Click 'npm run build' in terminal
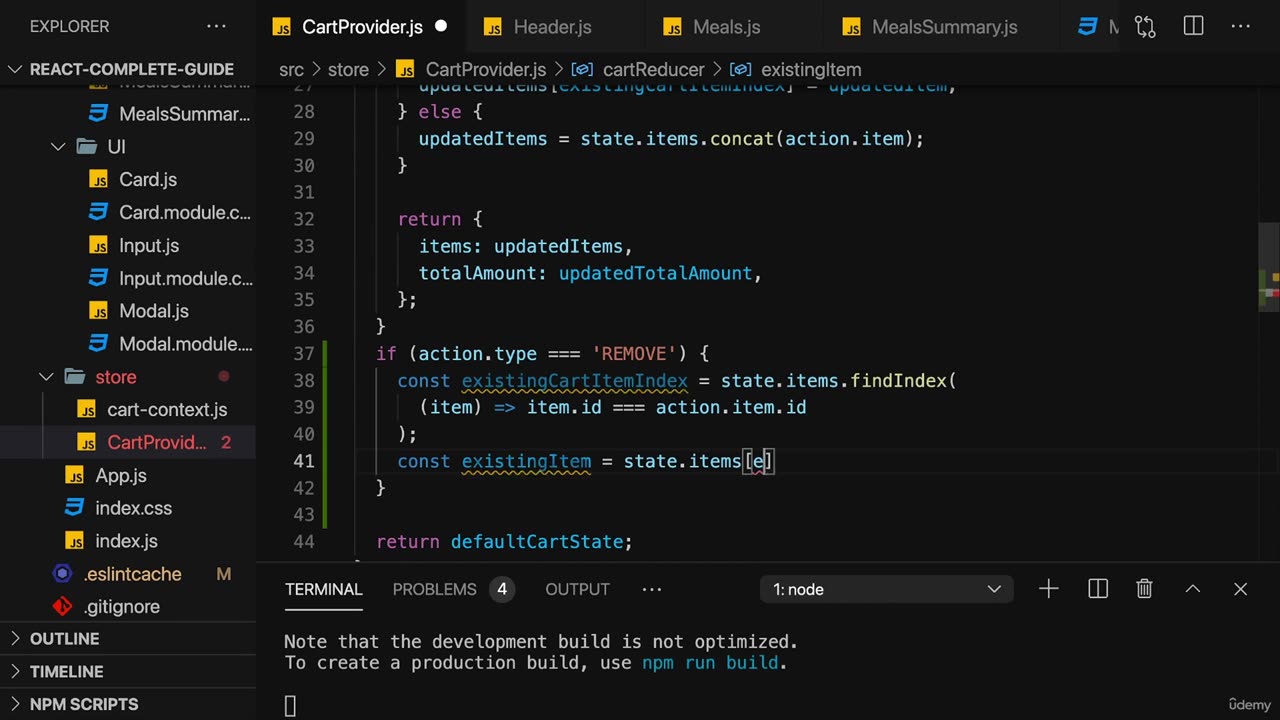The width and height of the screenshot is (1280, 720). [x=710, y=662]
